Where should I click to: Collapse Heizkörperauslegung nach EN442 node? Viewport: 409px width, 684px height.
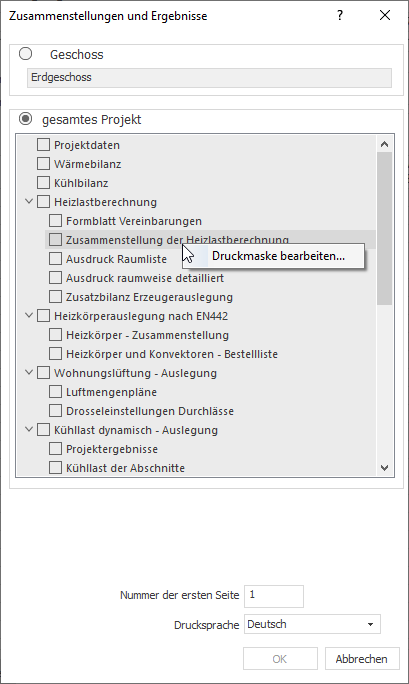(x=29, y=315)
